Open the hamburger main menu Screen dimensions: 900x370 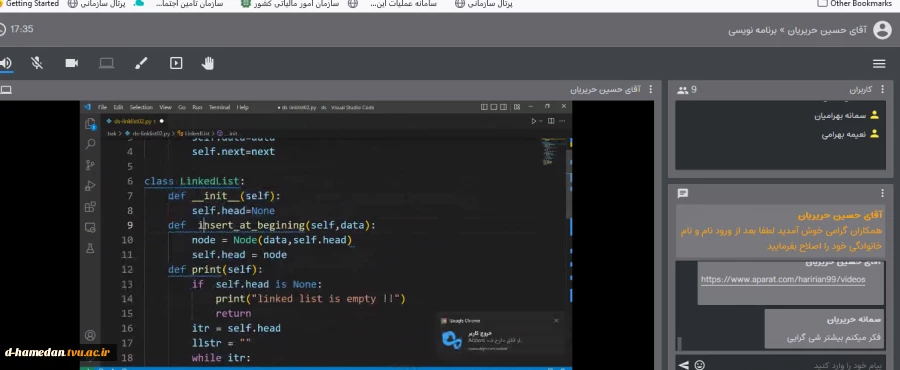[879, 64]
